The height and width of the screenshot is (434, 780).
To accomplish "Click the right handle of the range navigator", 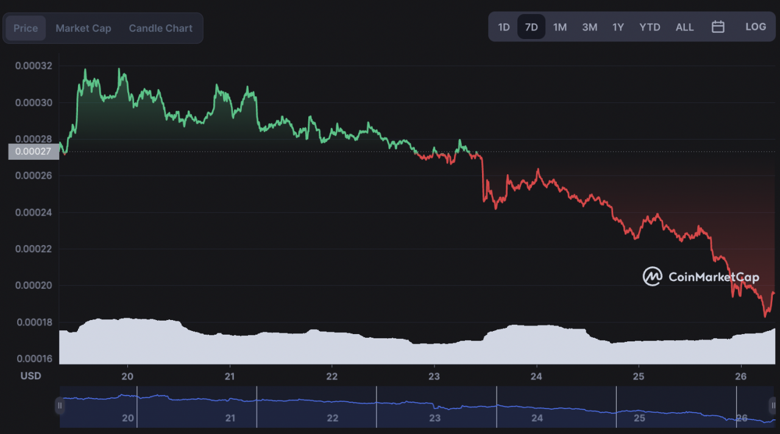I will point(772,405).
